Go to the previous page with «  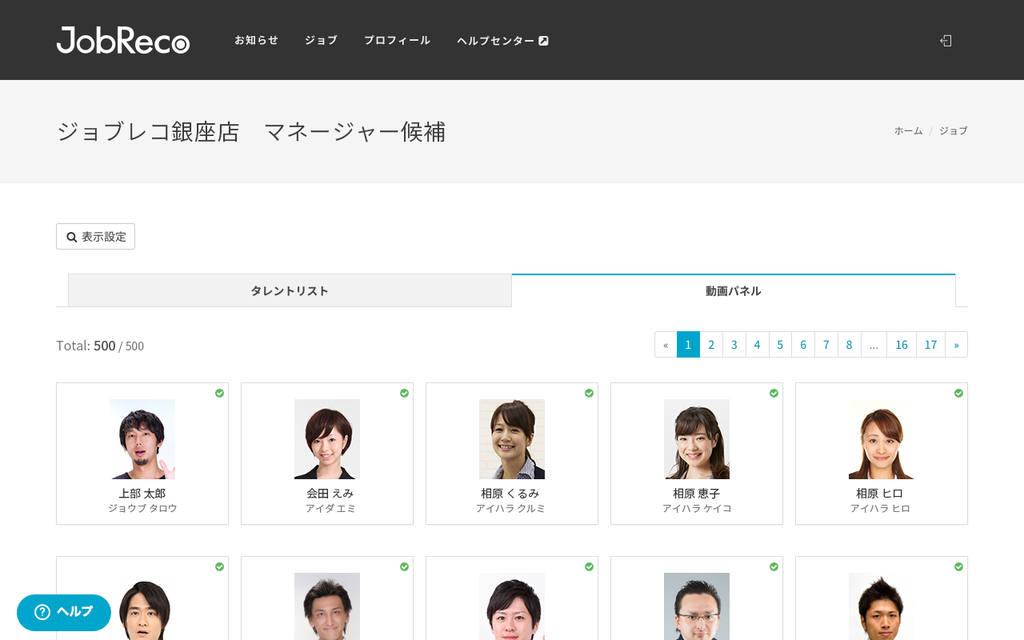(x=665, y=345)
